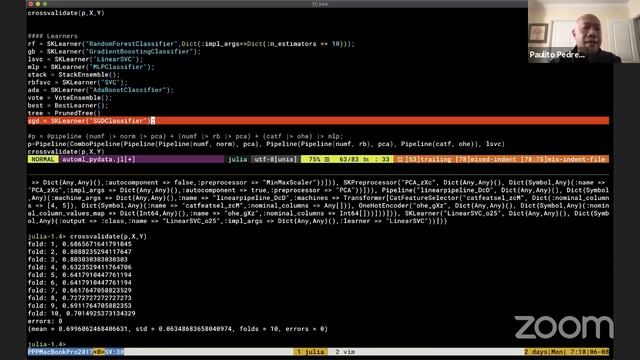Click the p=Pipeline(ComboPipeline(...) code line
640x360 pixels.
pyautogui.click(x=266, y=144)
